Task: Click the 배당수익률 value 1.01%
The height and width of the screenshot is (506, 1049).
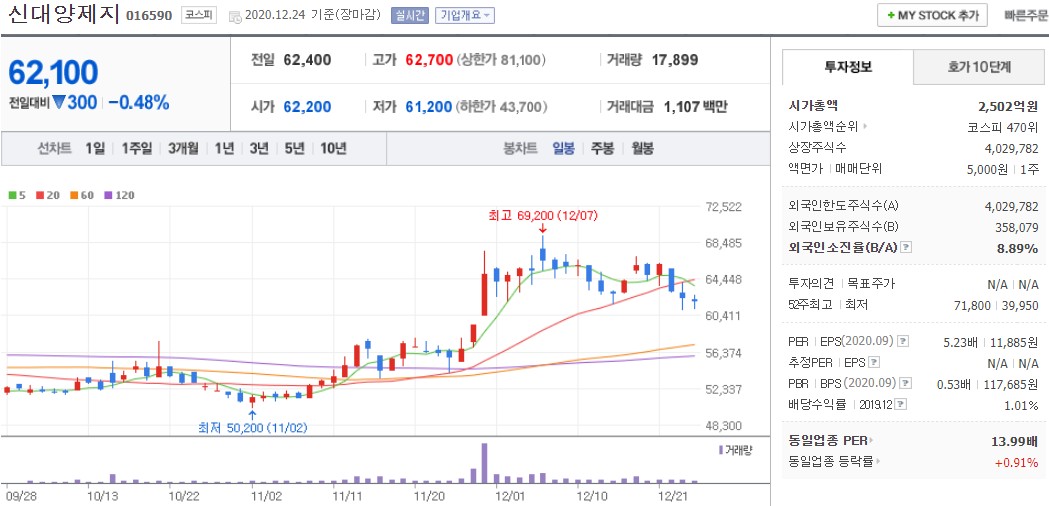Action: (1022, 404)
